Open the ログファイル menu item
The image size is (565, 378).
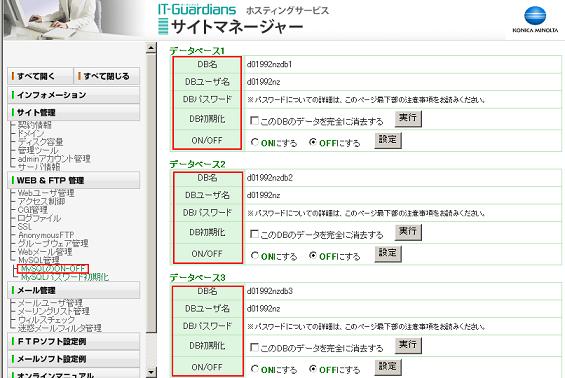[x=39, y=218]
